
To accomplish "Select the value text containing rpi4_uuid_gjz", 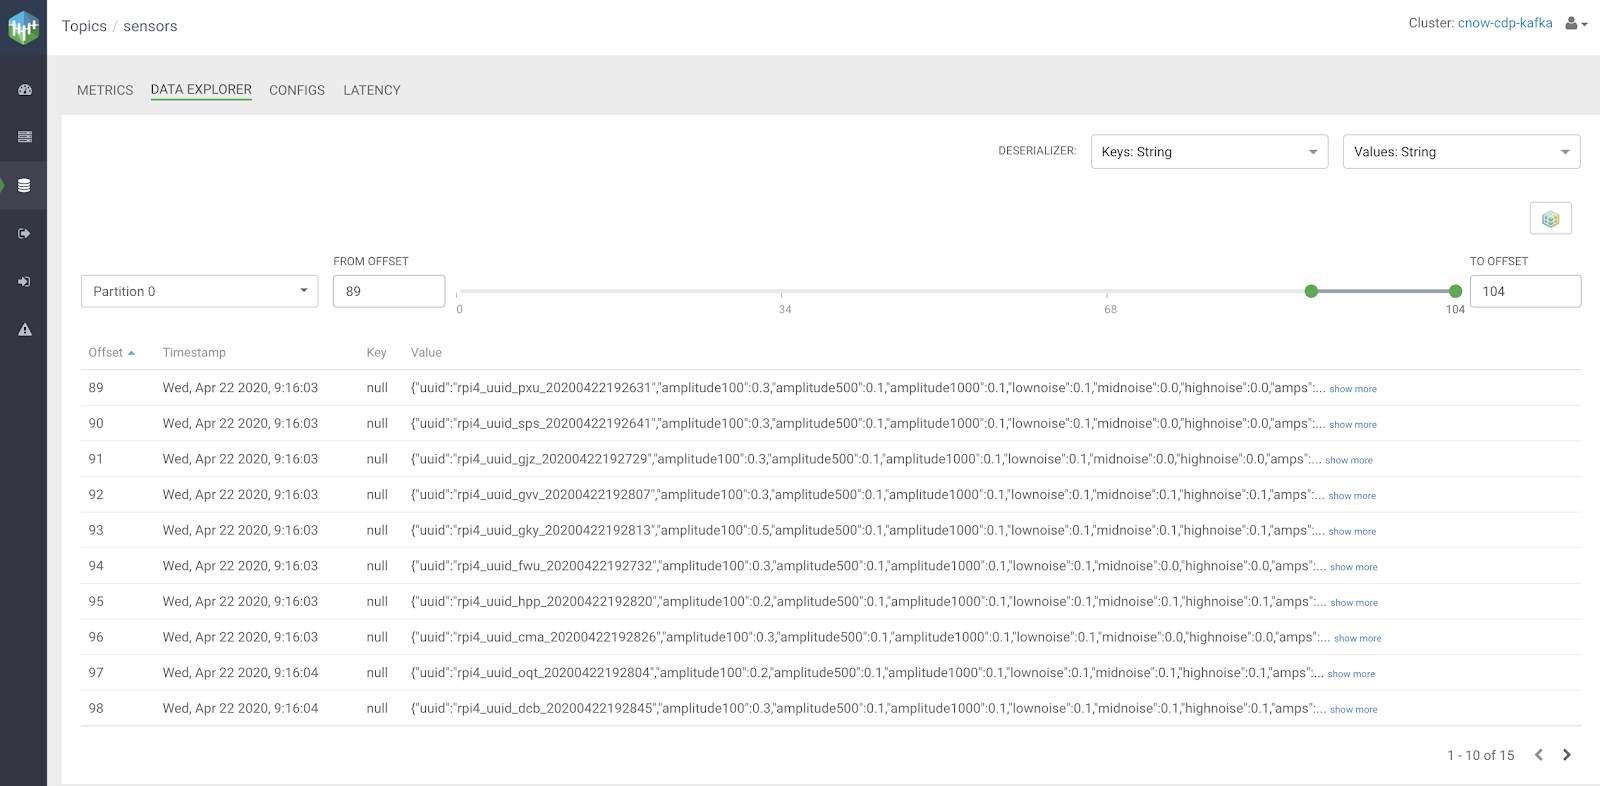I will 866,459.
